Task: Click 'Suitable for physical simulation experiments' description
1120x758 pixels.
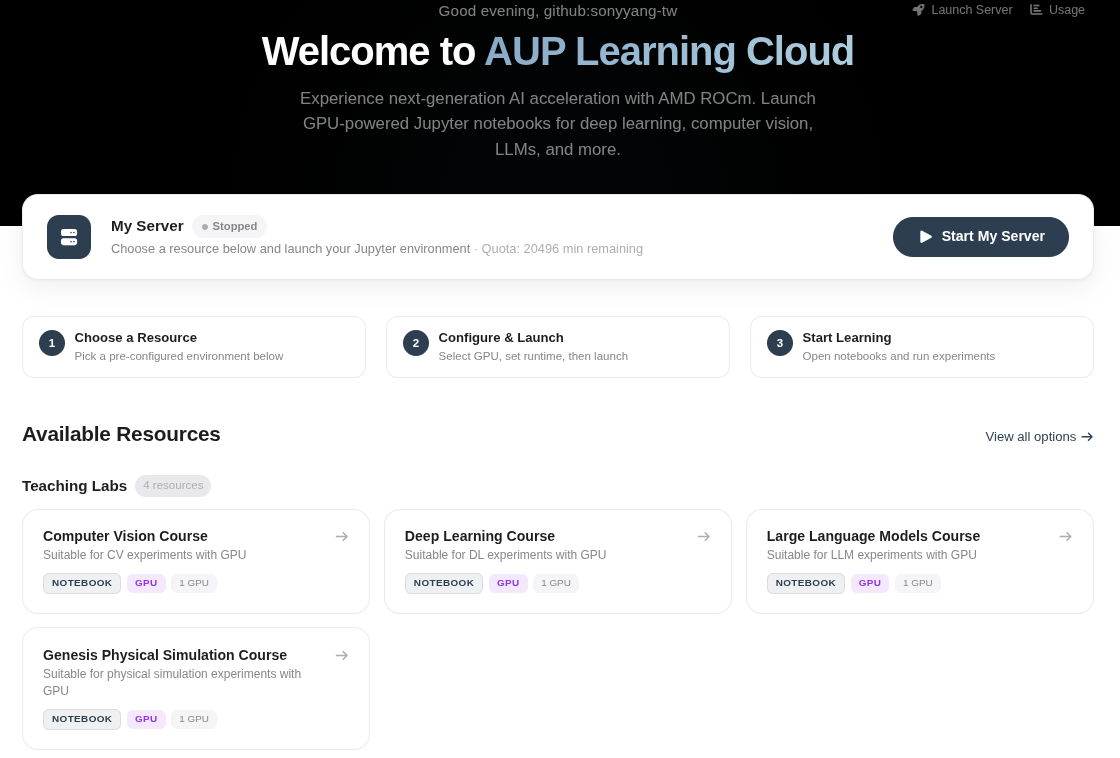Action: point(172,682)
